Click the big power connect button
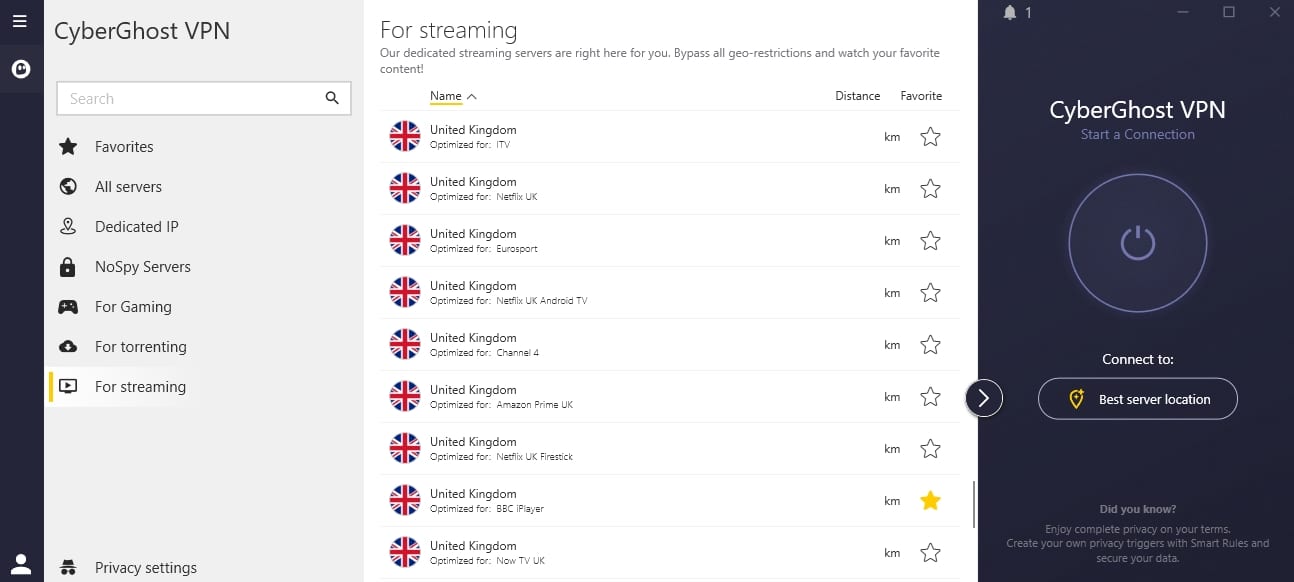Viewport: 1294px width, 582px height. coord(1138,243)
